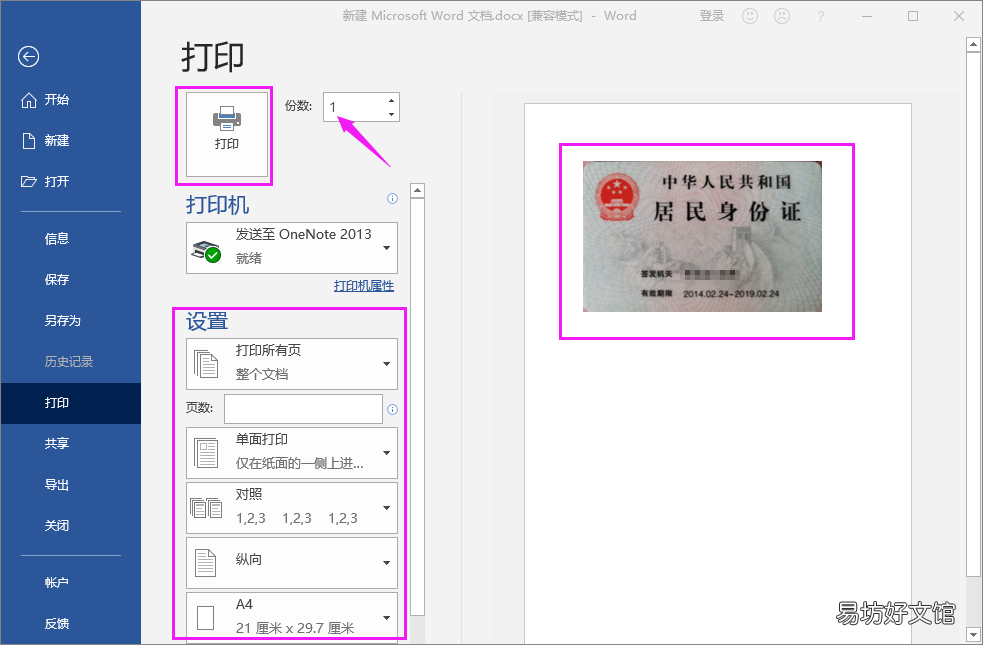Image resolution: width=983 pixels, height=645 pixels.
Task: Click the frowning face feedback icon
Action: pos(782,16)
